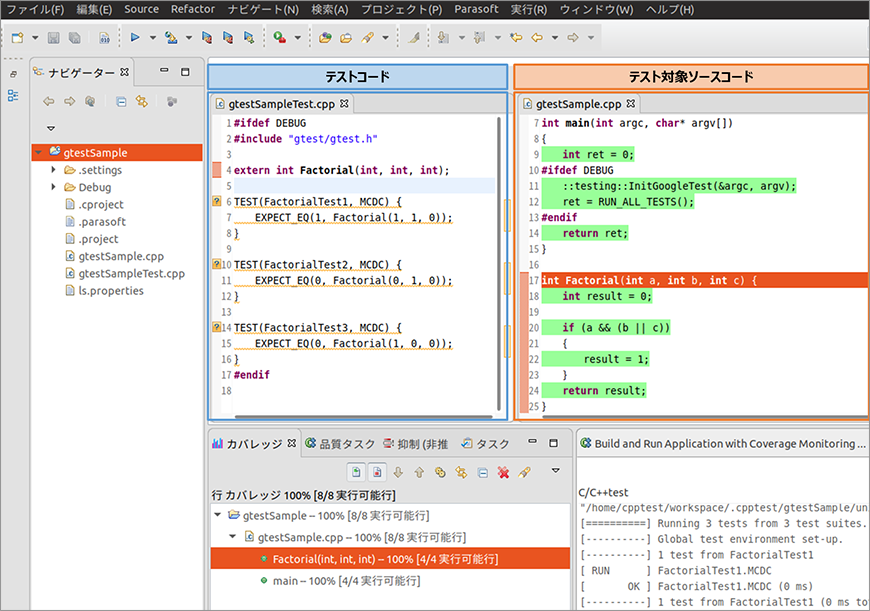Click Collapse All in the Navigator toolbar
870x611 pixels.
tap(121, 102)
